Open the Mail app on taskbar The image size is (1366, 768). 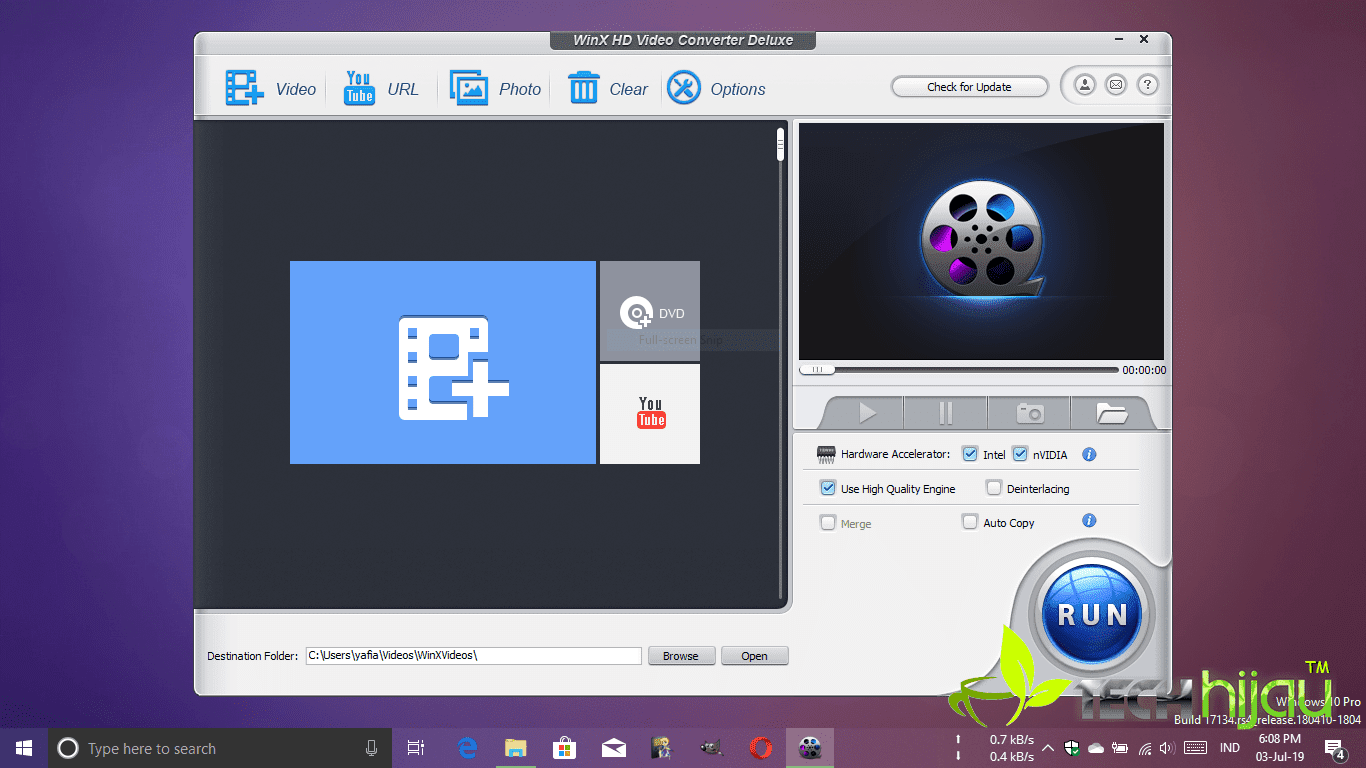point(614,748)
